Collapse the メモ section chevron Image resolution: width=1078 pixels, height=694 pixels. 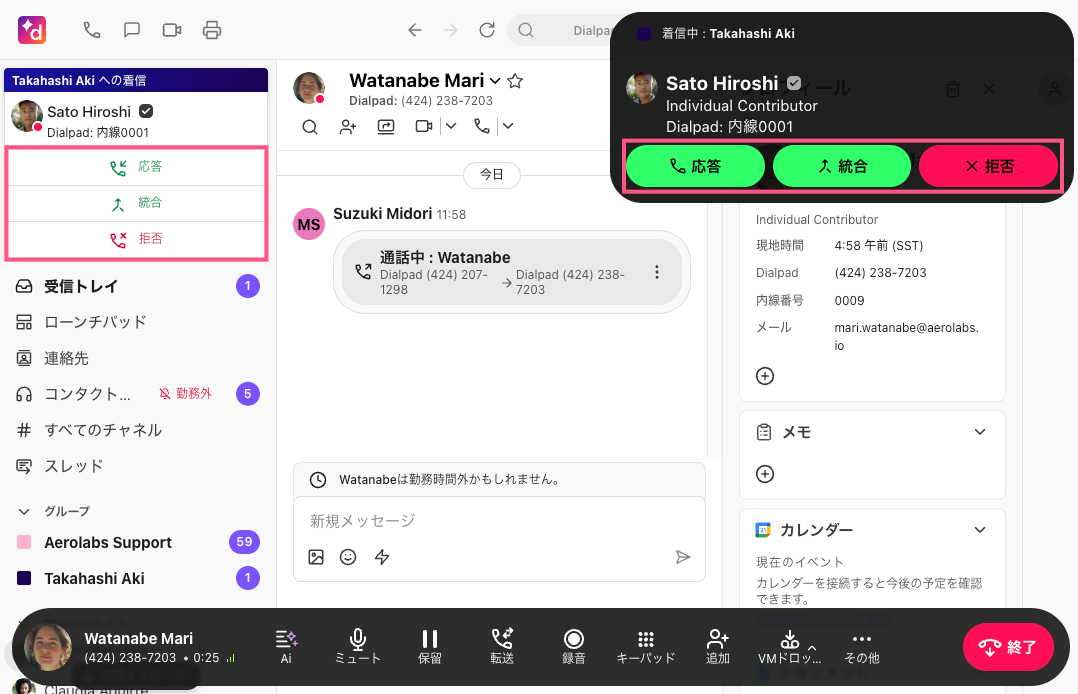tap(980, 432)
